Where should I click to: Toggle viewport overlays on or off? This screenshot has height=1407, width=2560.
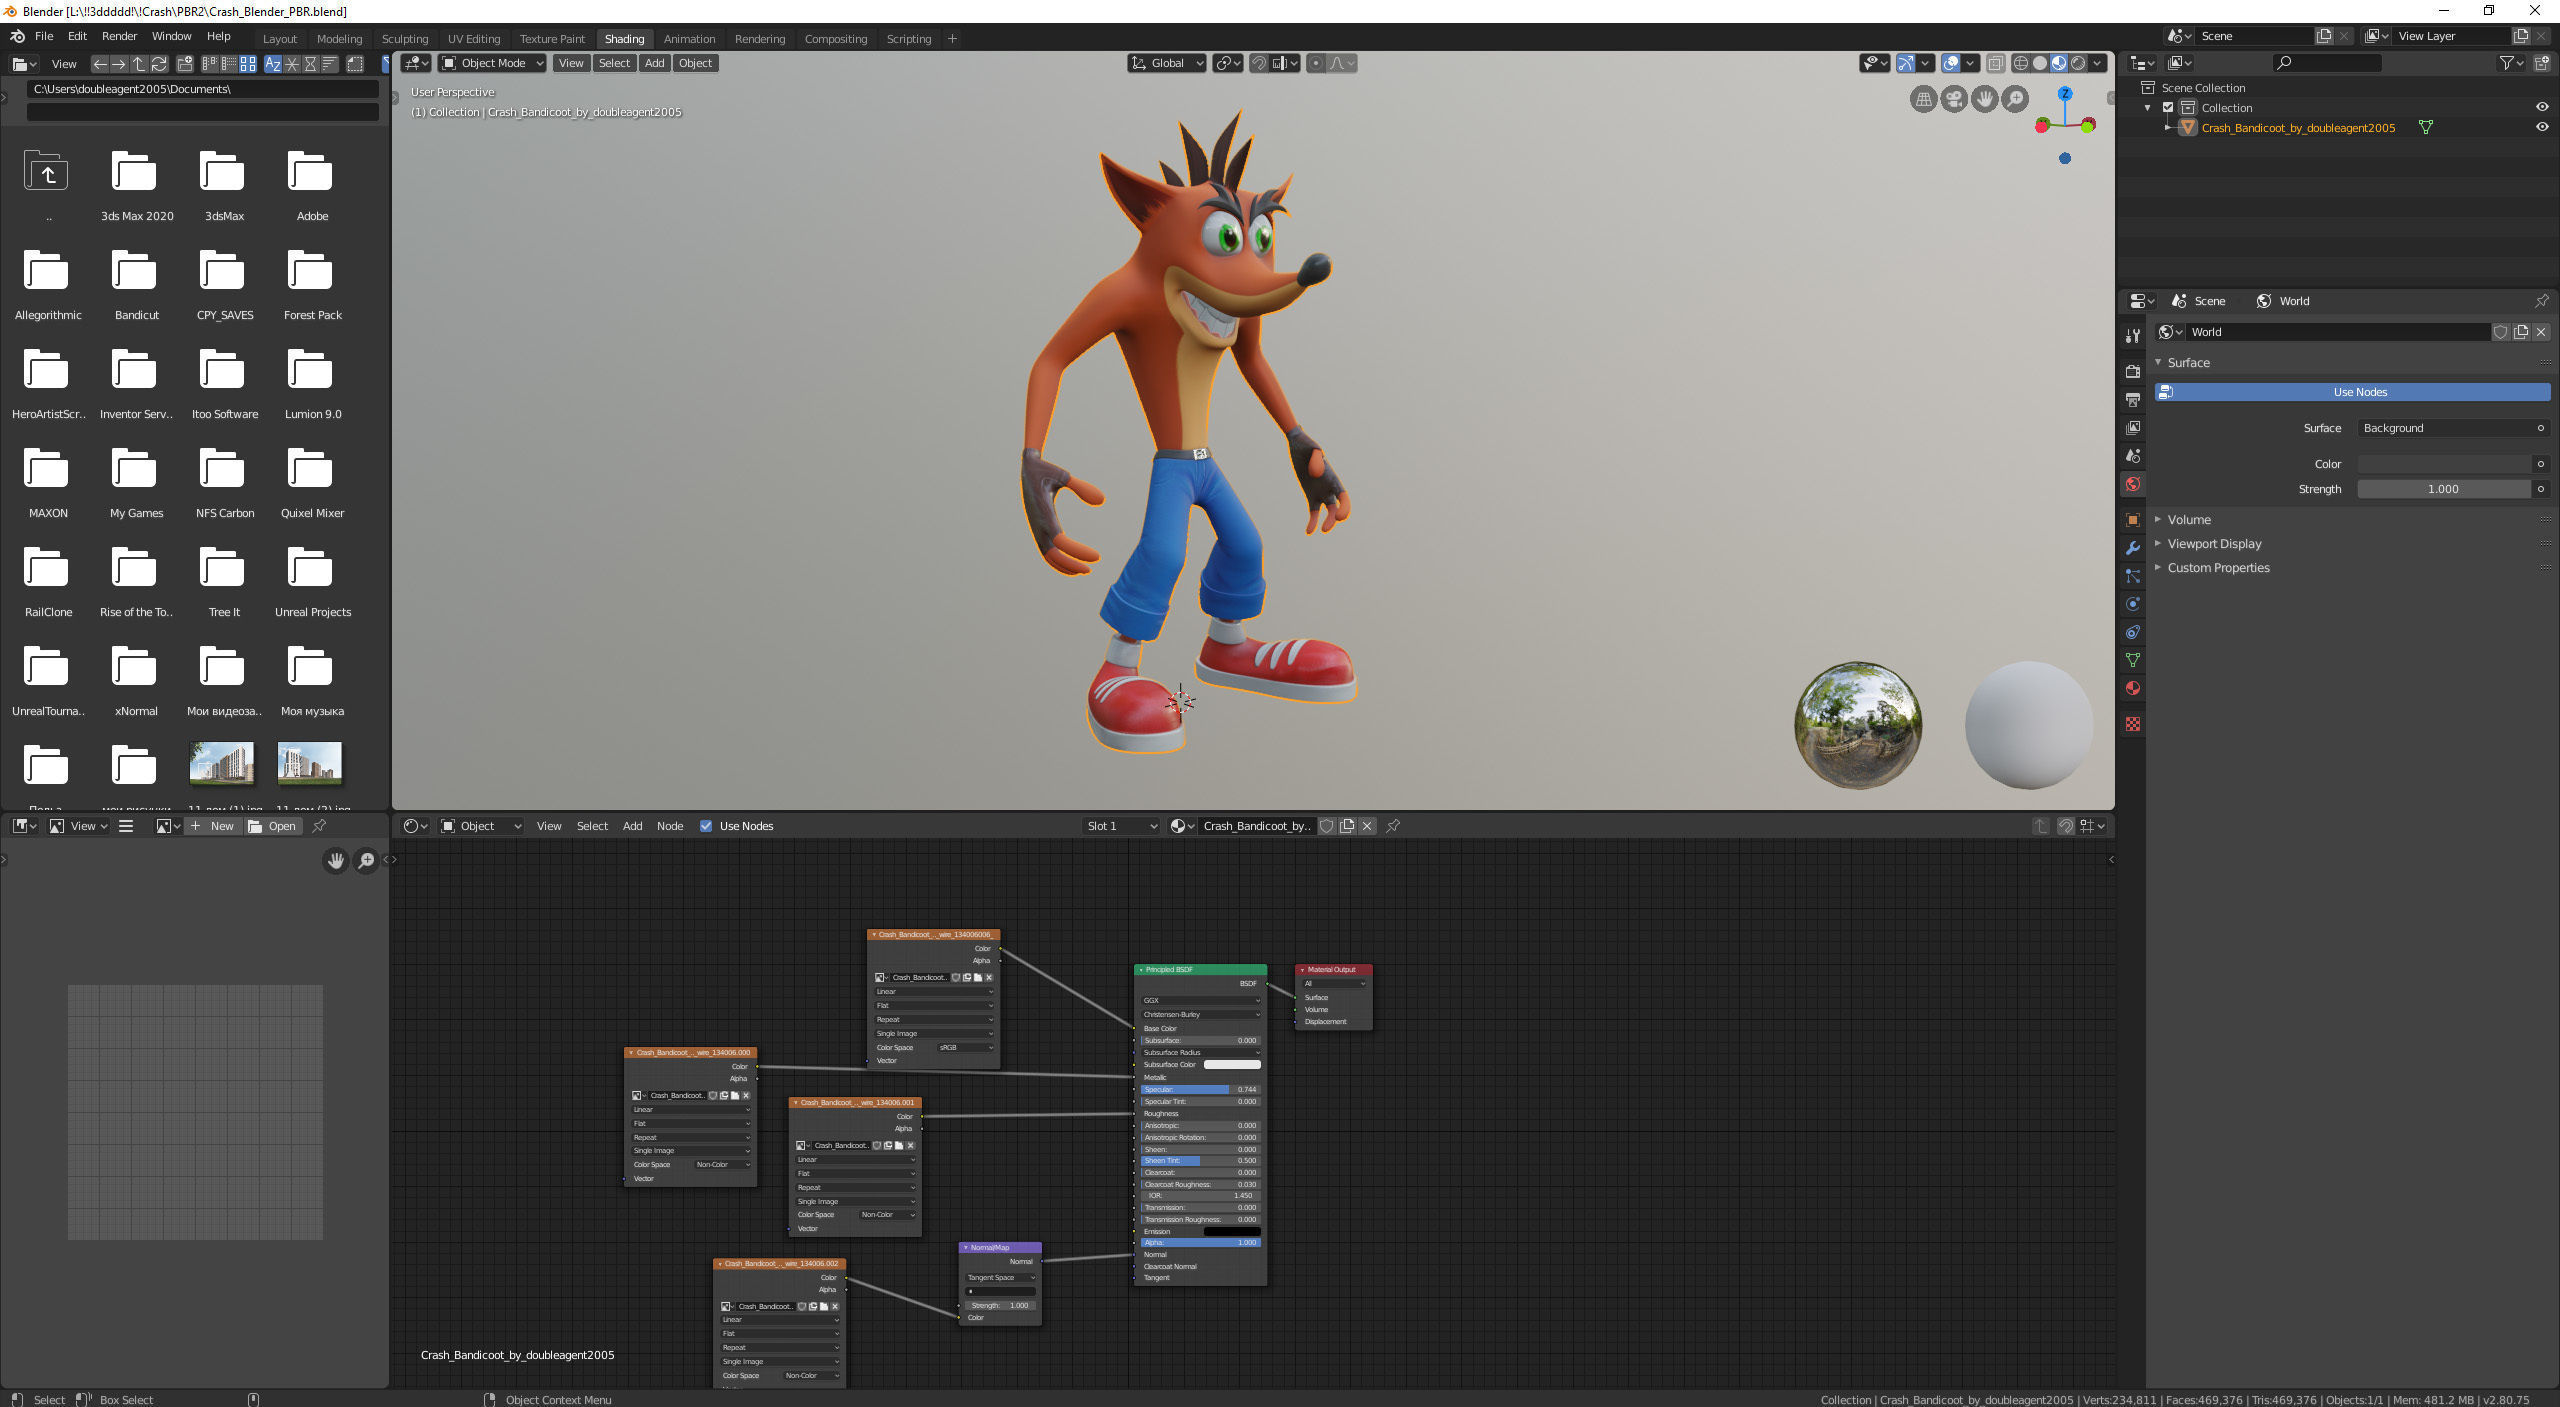point(1950,63)
